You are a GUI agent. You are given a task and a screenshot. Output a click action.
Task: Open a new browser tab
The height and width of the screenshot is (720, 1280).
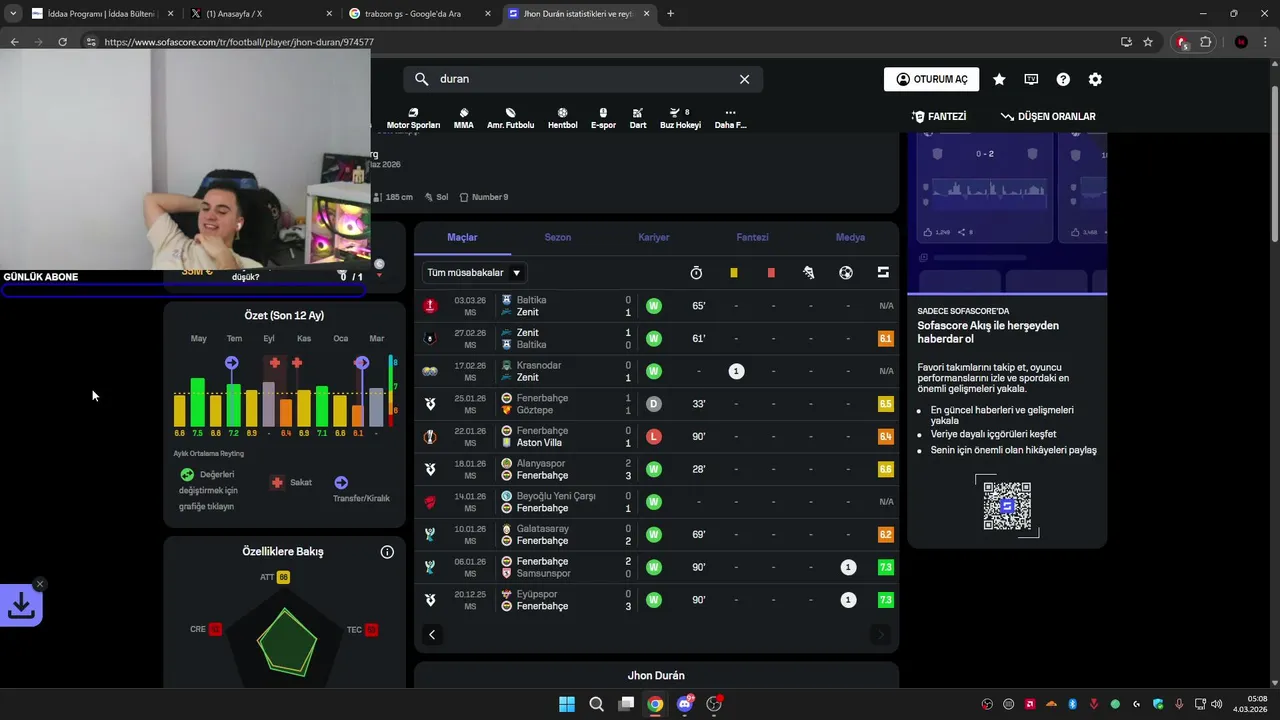(x=670, y=14)
